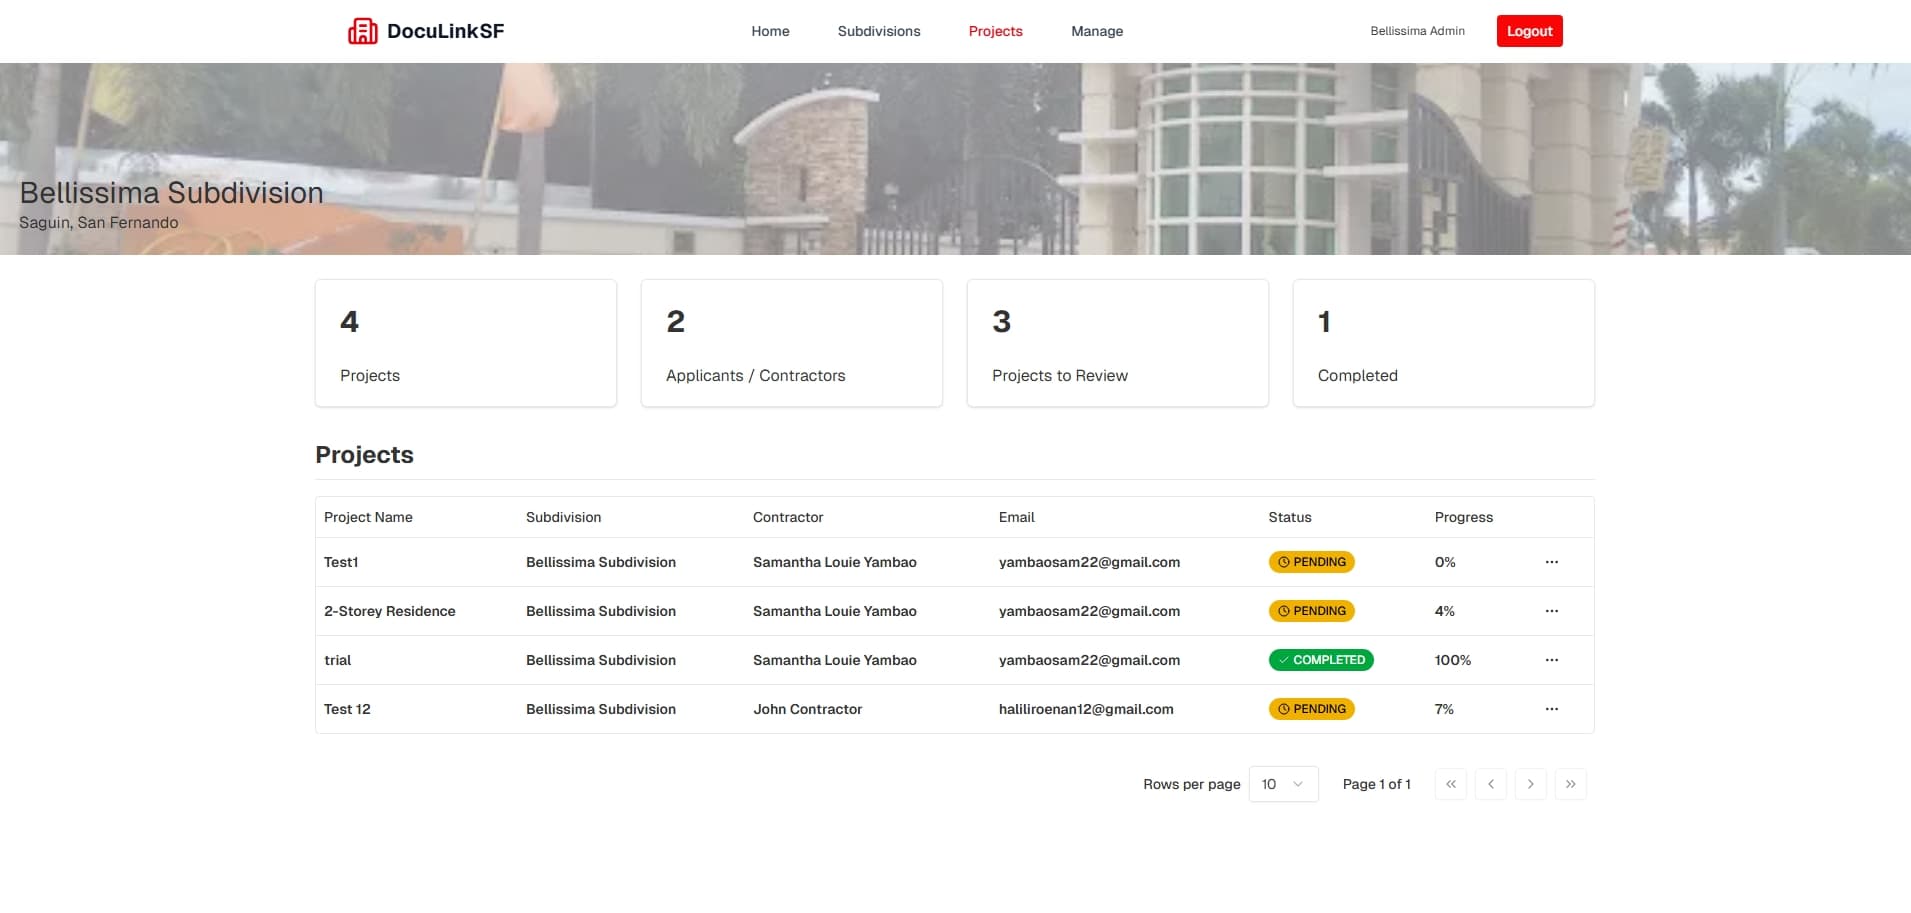
Task: Open actions menu for 2-Storey Residence row
Action: point(1551,611)
